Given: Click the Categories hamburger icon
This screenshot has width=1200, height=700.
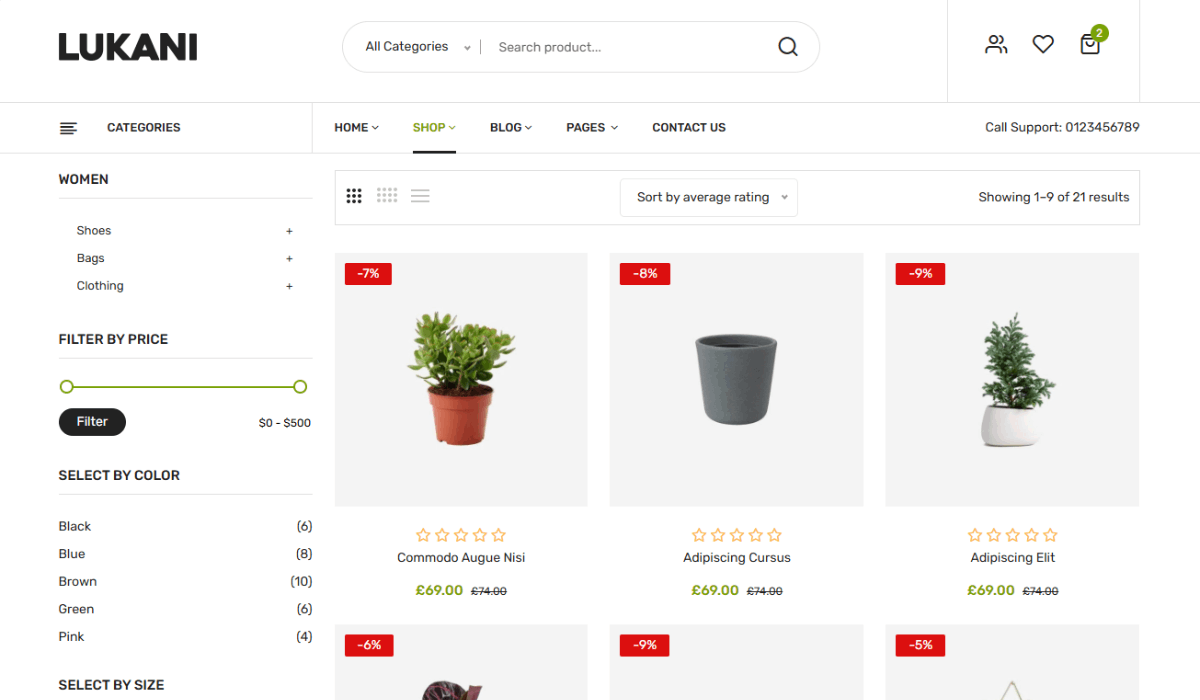Looking at the screenshot, I should (68, 128).
